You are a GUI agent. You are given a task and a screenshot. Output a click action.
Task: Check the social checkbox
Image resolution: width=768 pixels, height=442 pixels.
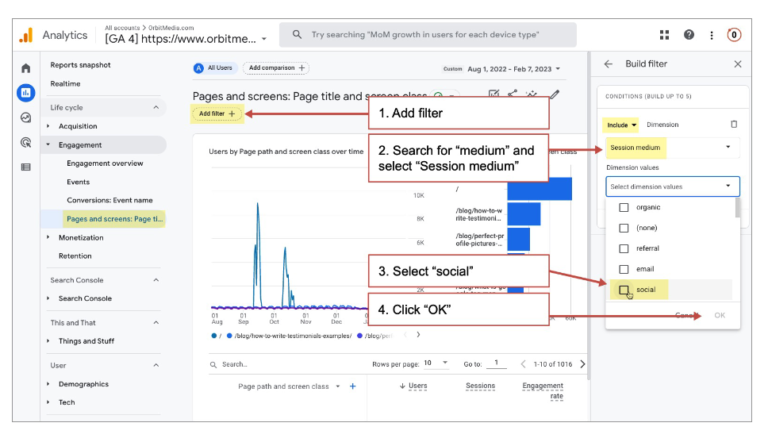[x=624, y=290]
